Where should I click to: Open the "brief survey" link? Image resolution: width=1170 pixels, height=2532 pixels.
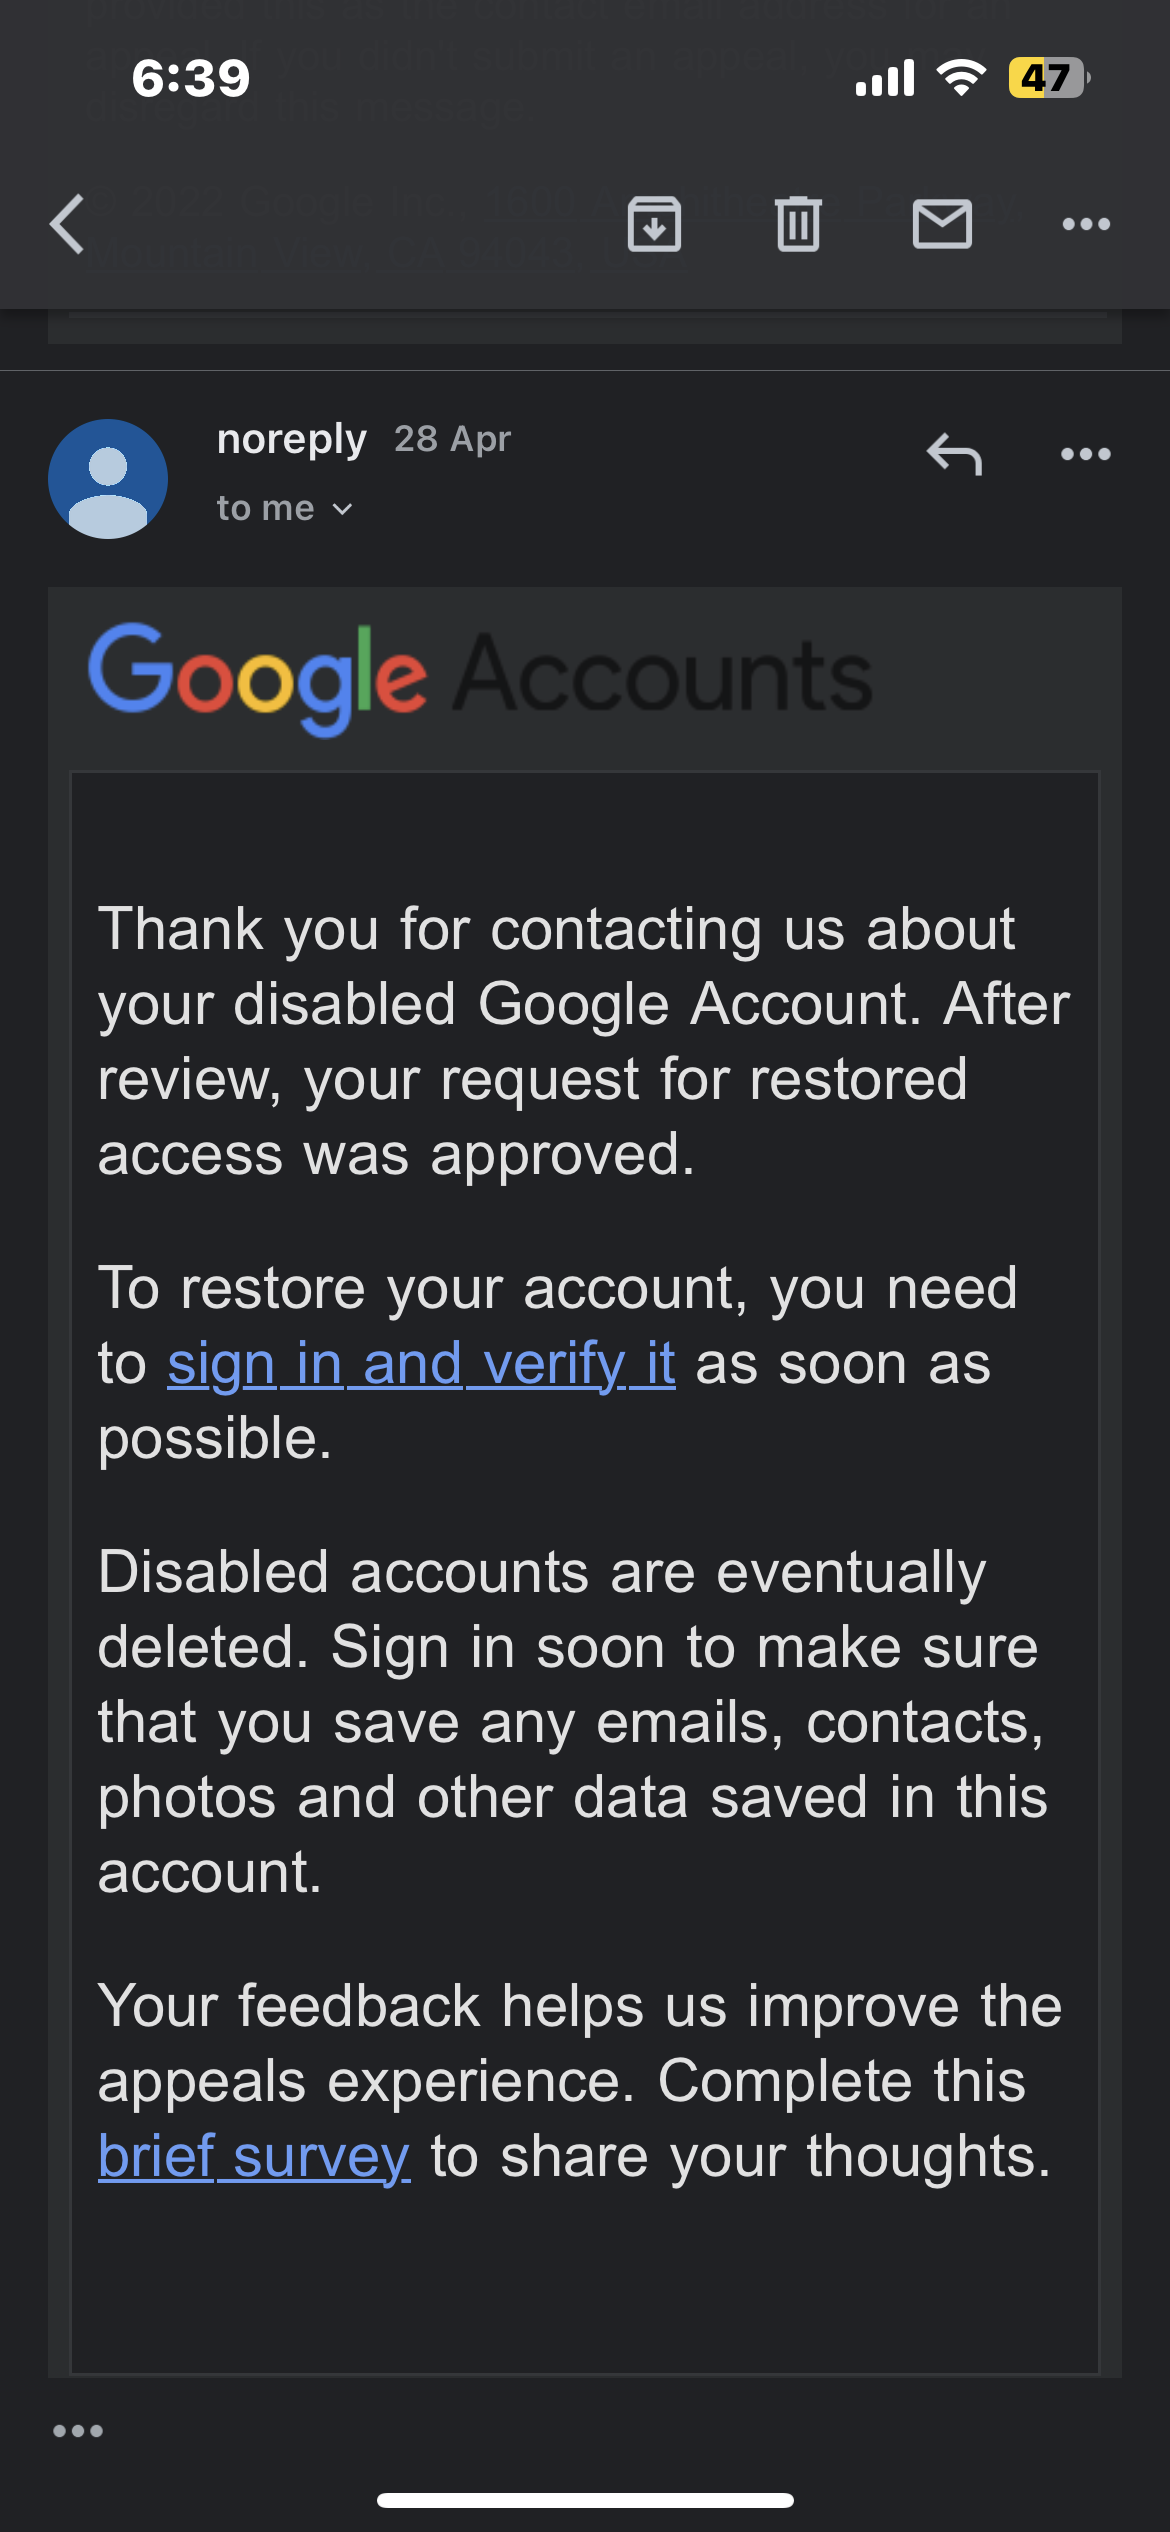click(x=254, y=2156)
